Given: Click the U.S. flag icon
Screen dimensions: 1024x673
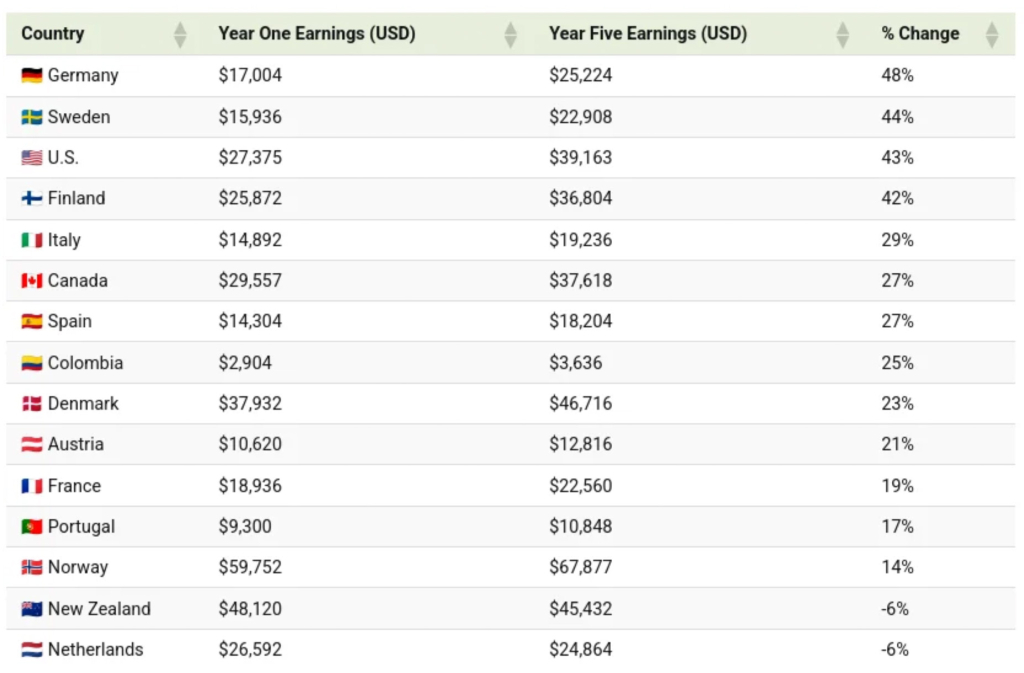Looking at the screenshot, I should click(x=31, y=158).
